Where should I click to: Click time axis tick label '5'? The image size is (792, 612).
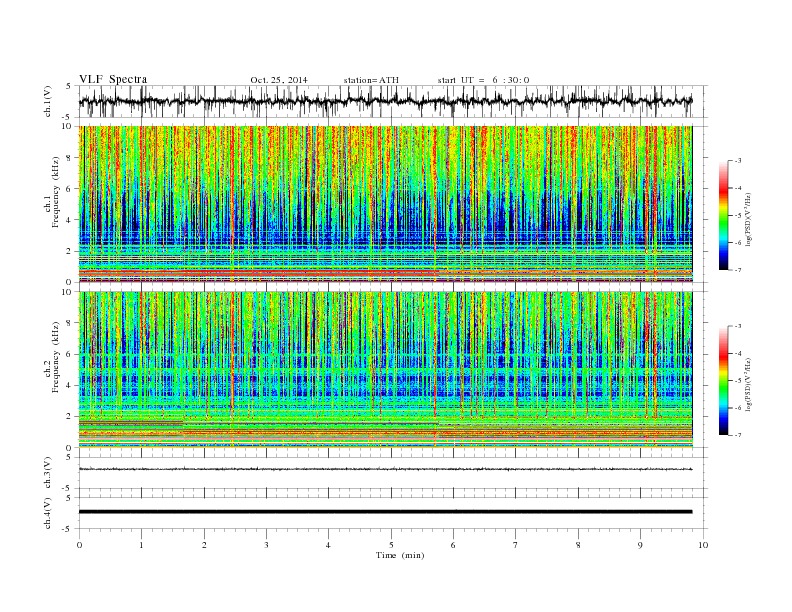click(x=391, y=545)
